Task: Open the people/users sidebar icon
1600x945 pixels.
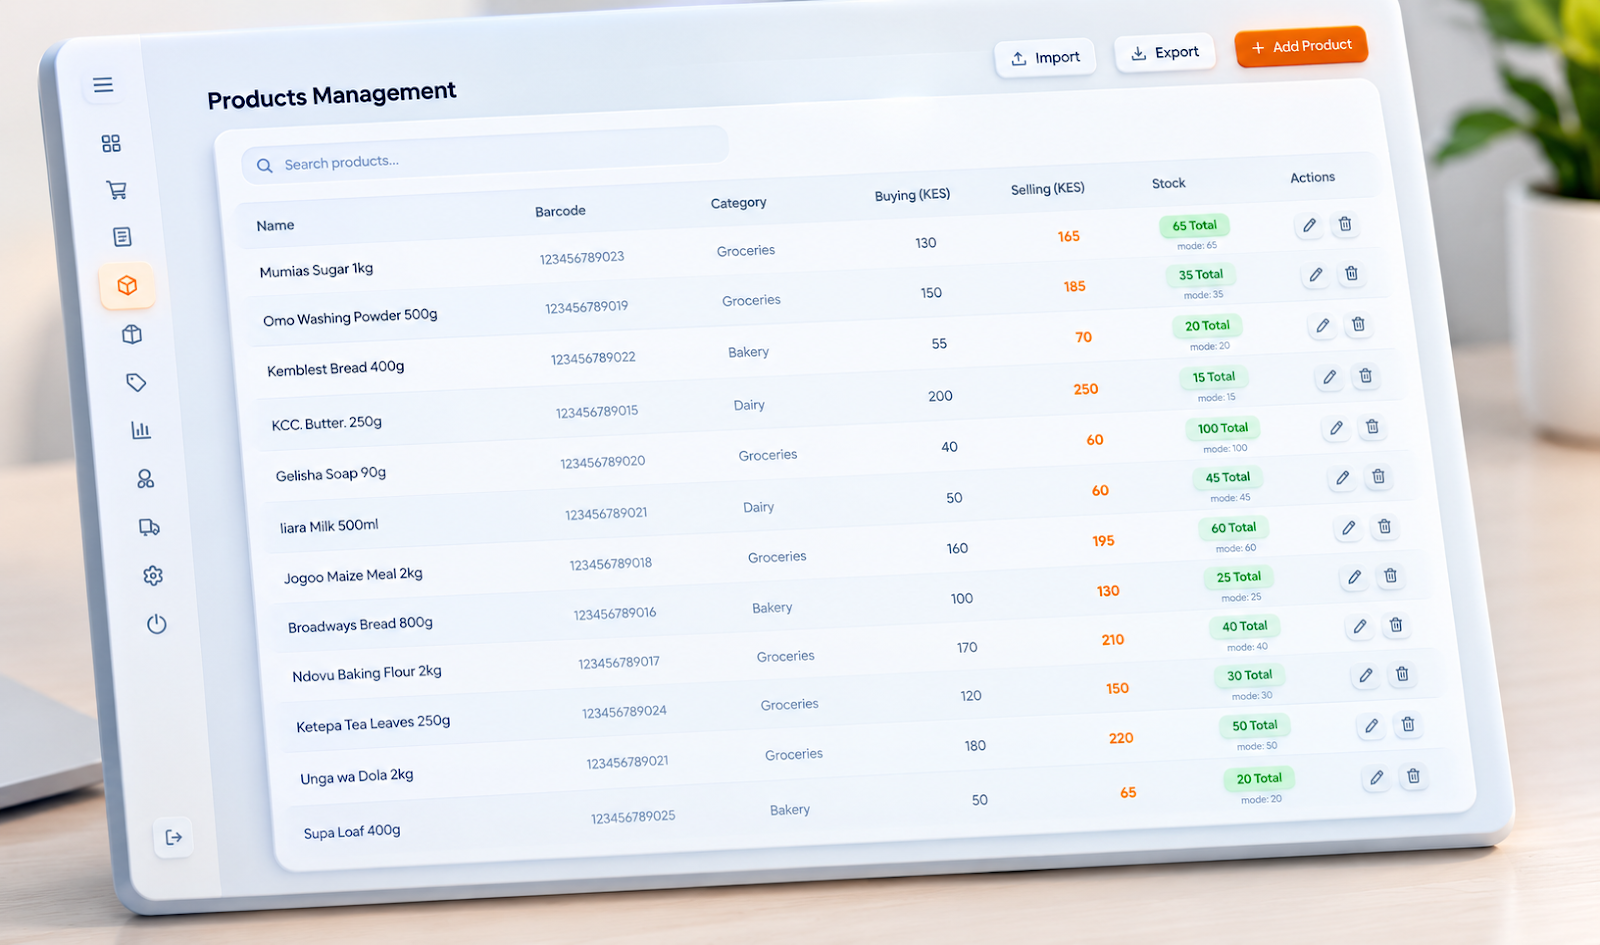Action: click(145, 479)
